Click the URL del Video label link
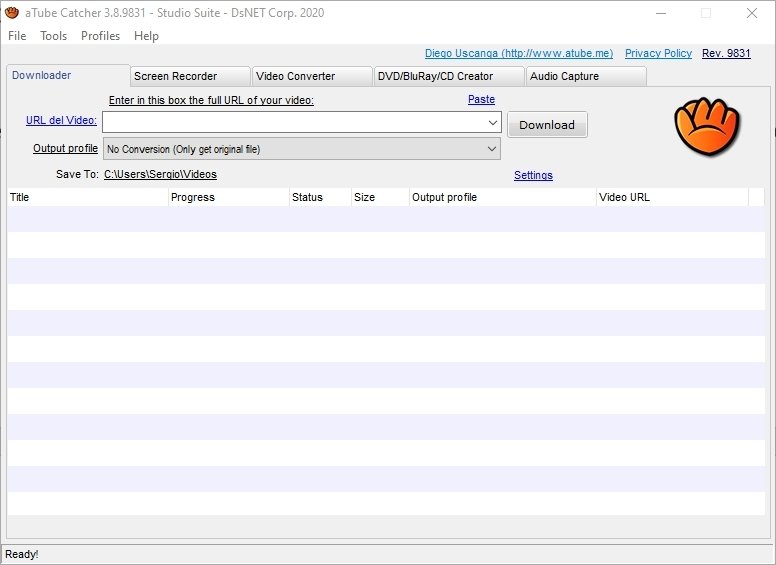This screenshot has height=565, width=776. [61, 120]
